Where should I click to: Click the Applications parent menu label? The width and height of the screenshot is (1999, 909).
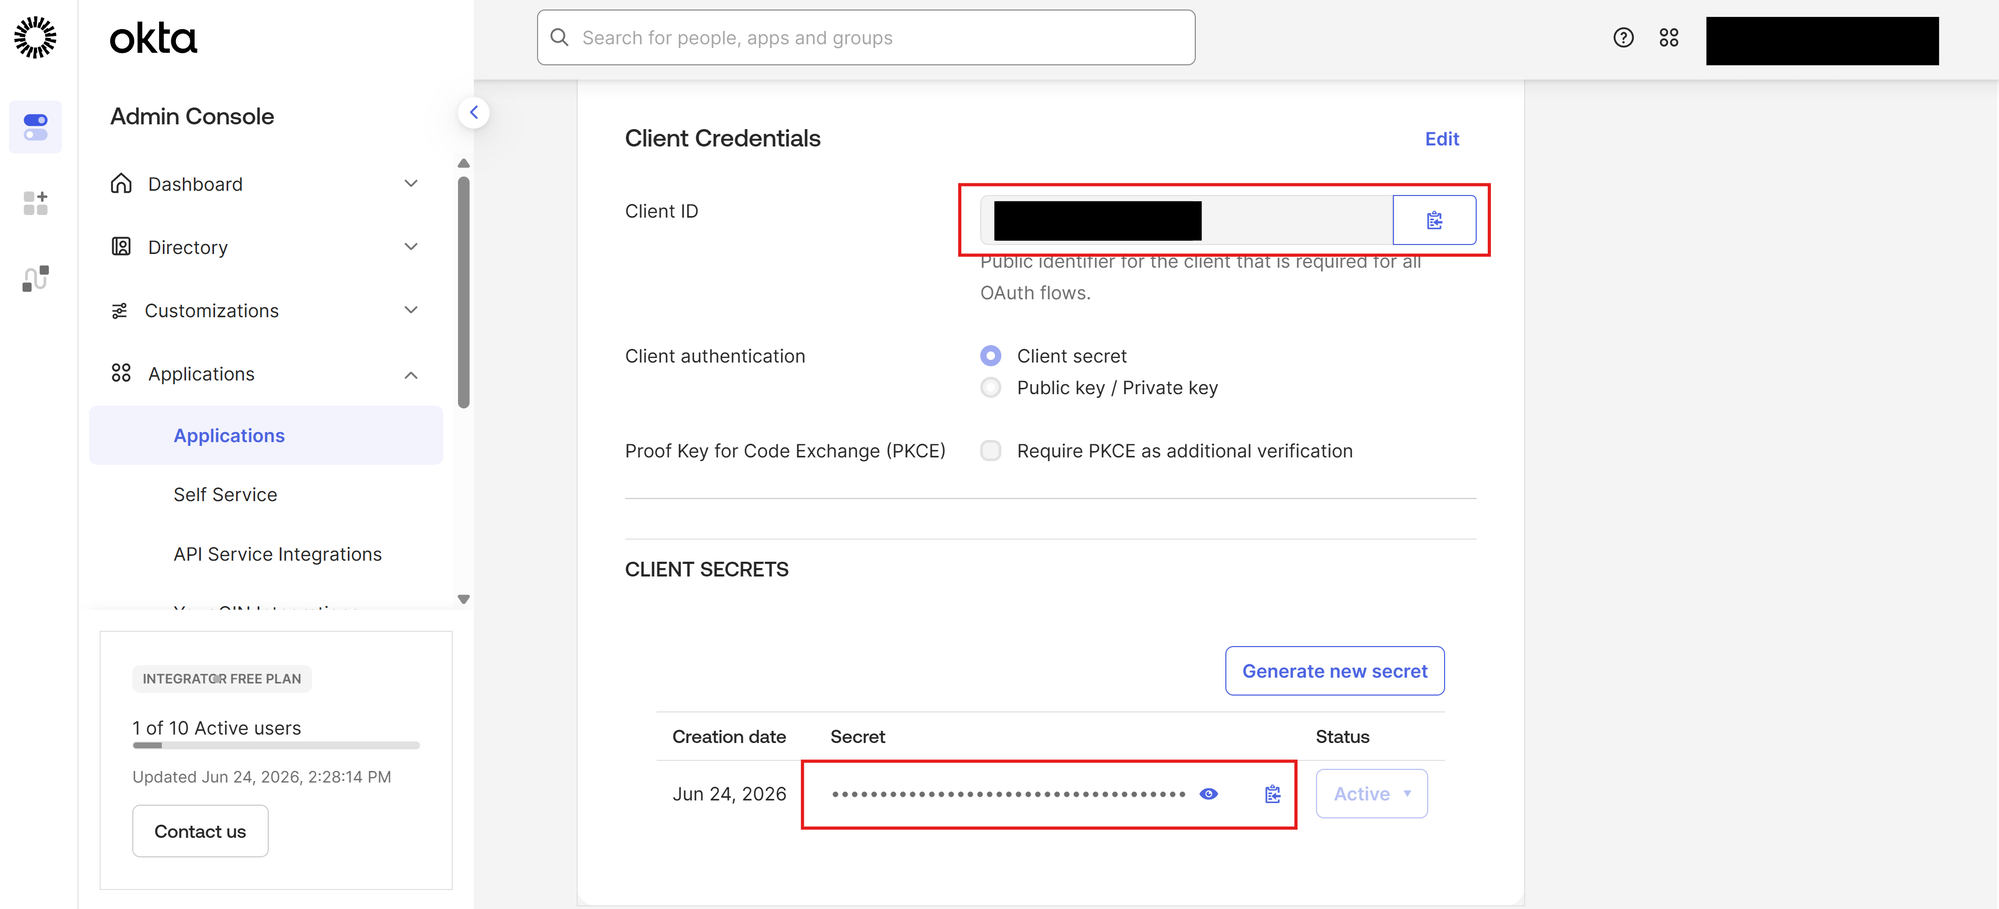pyautogui.click(x=201, y=374)
